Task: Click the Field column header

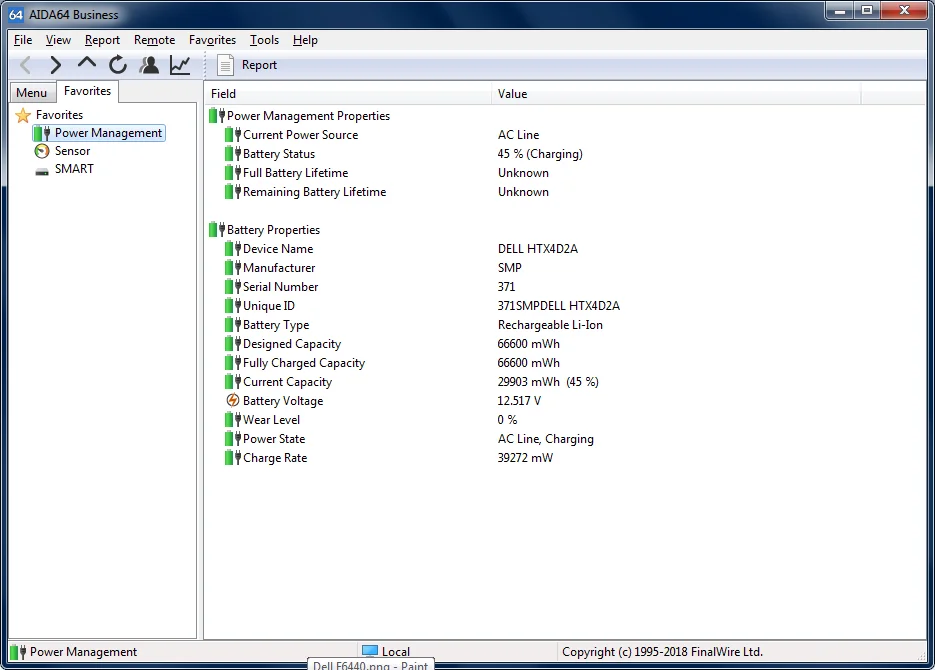Action: (348, 94)
